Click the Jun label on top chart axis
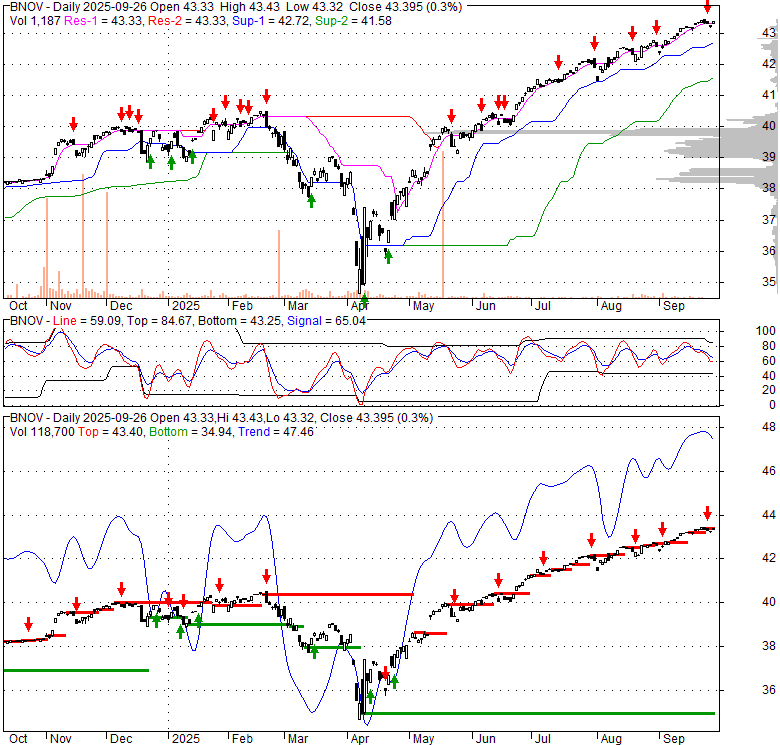This screenshot has width=780, height=745. 486,306
